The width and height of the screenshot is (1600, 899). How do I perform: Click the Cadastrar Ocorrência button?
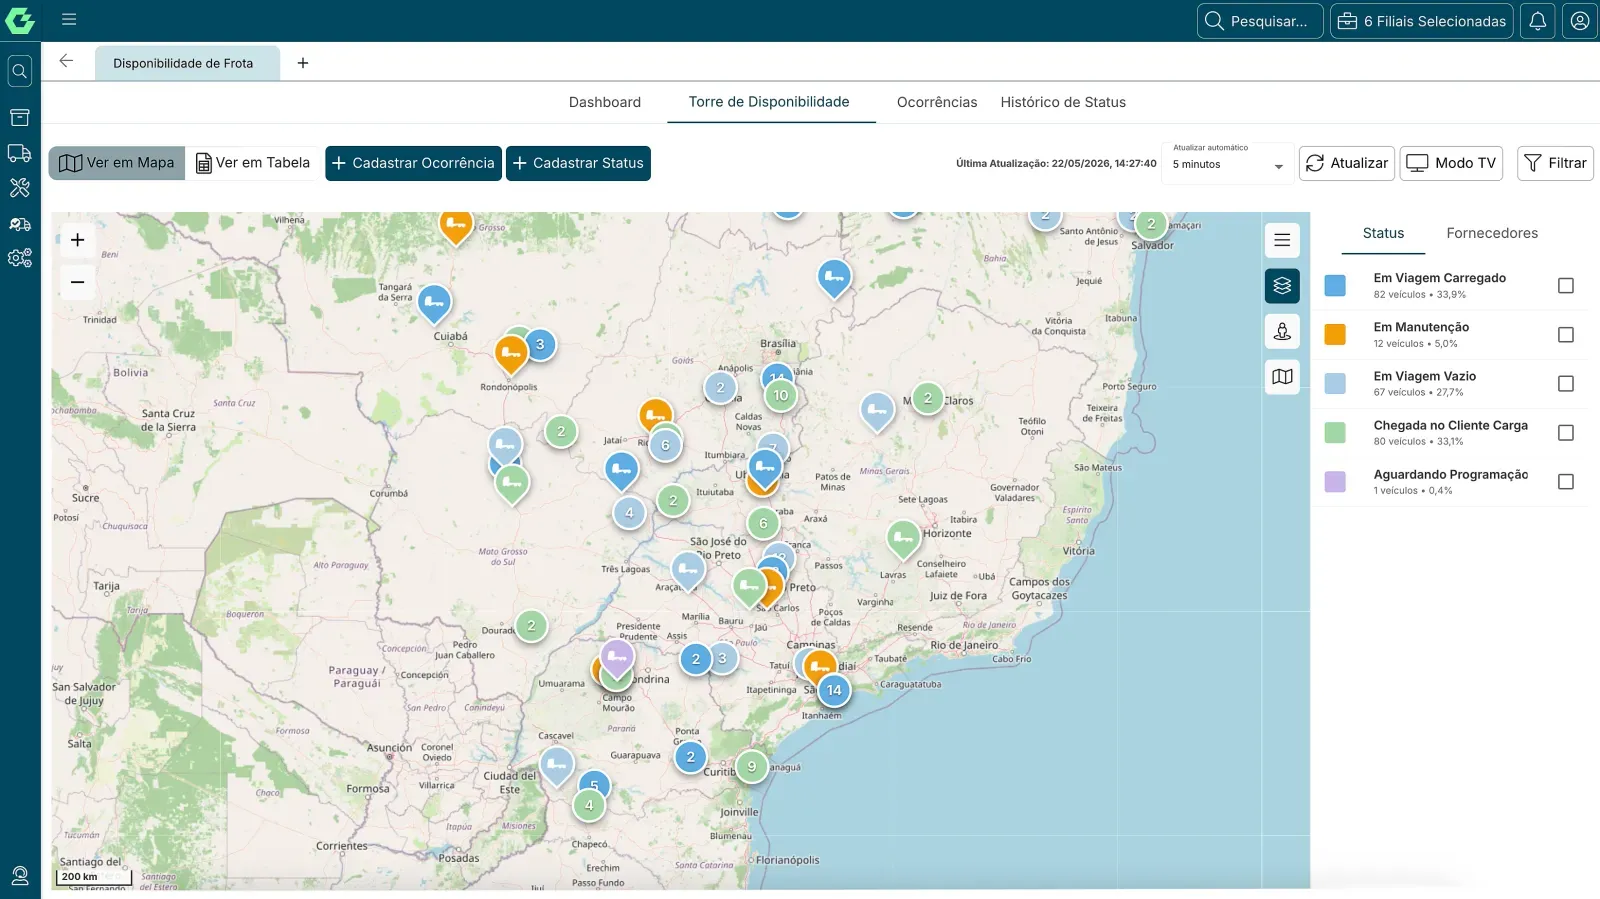(x=413, y=163)
